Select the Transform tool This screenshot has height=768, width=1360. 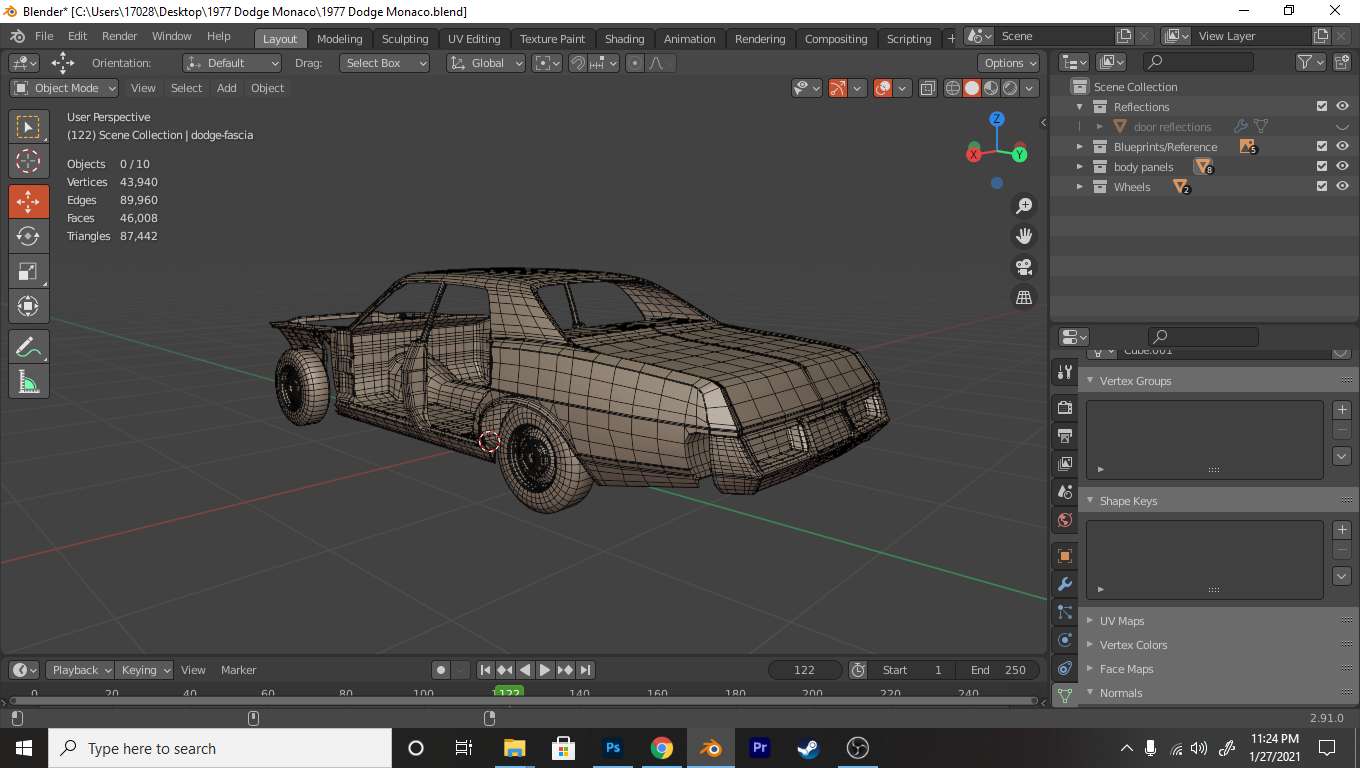coord(28,306)
